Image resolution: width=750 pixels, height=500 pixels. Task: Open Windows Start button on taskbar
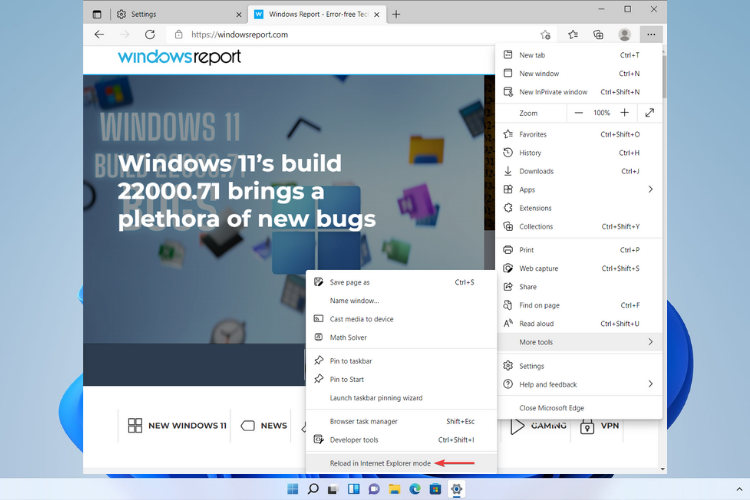coord(293,489)
